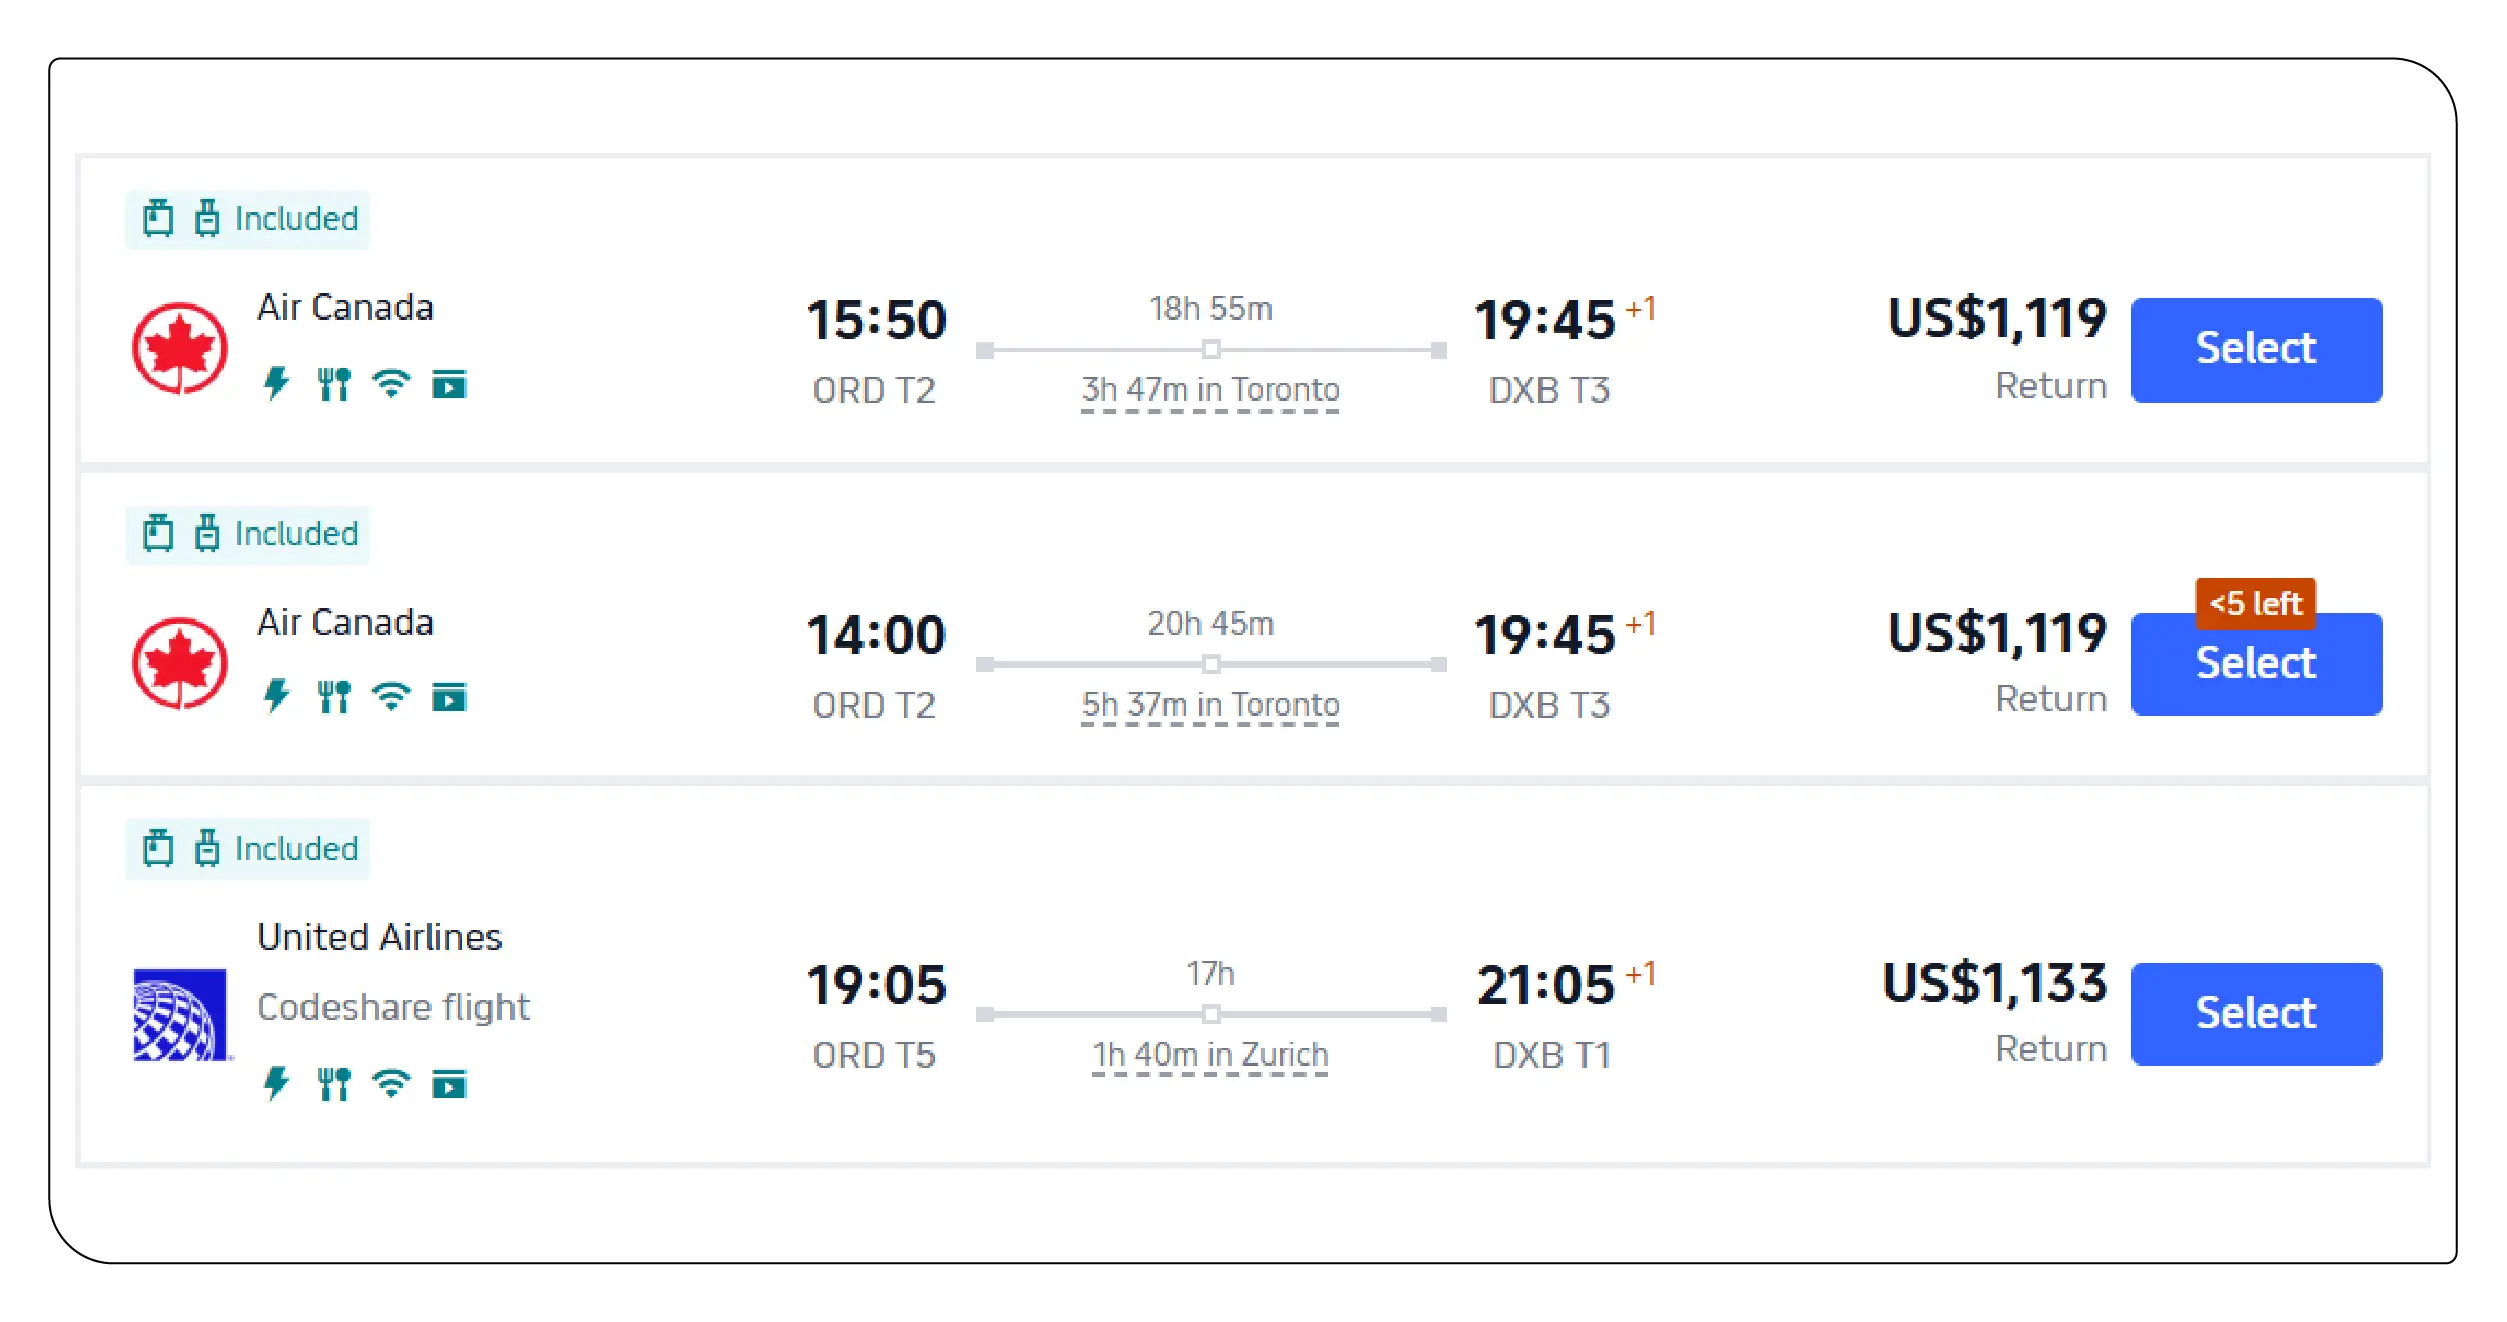2507x1322 pixels.
Task: Select the US$1,133 United Airlines flight
Action: pyautogui.click(x=2255, y=1014)
